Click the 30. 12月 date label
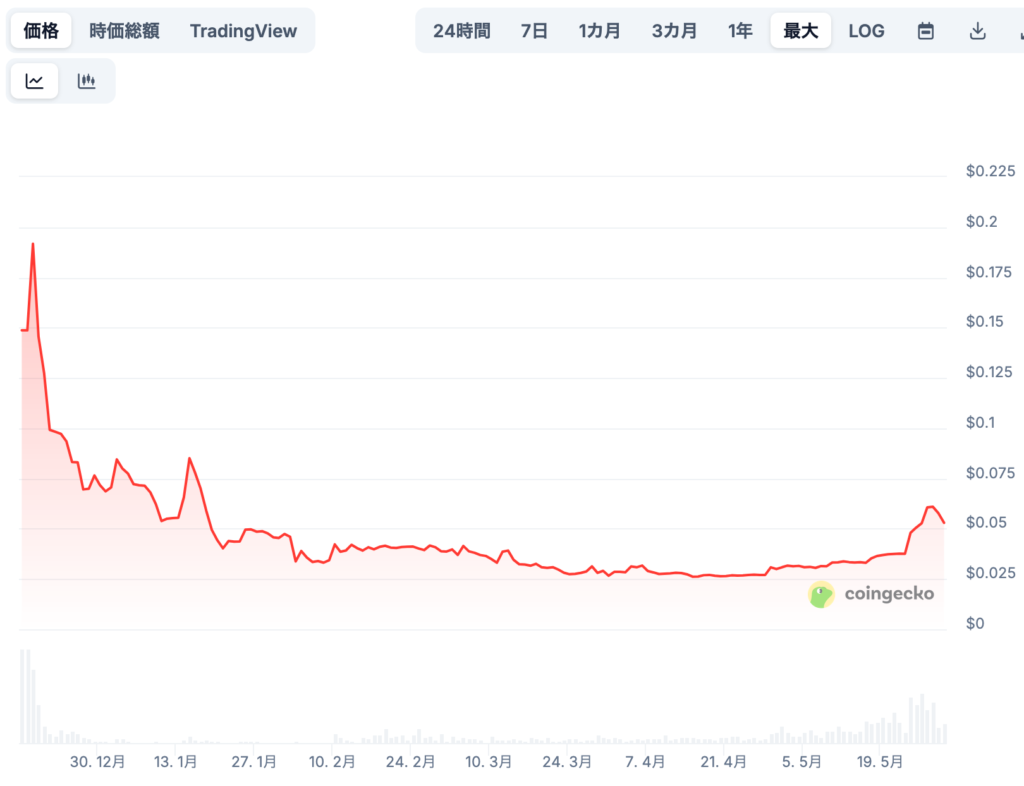Image resolution: width=1024 pixels, height=786 pixels. tap(97, 762)
